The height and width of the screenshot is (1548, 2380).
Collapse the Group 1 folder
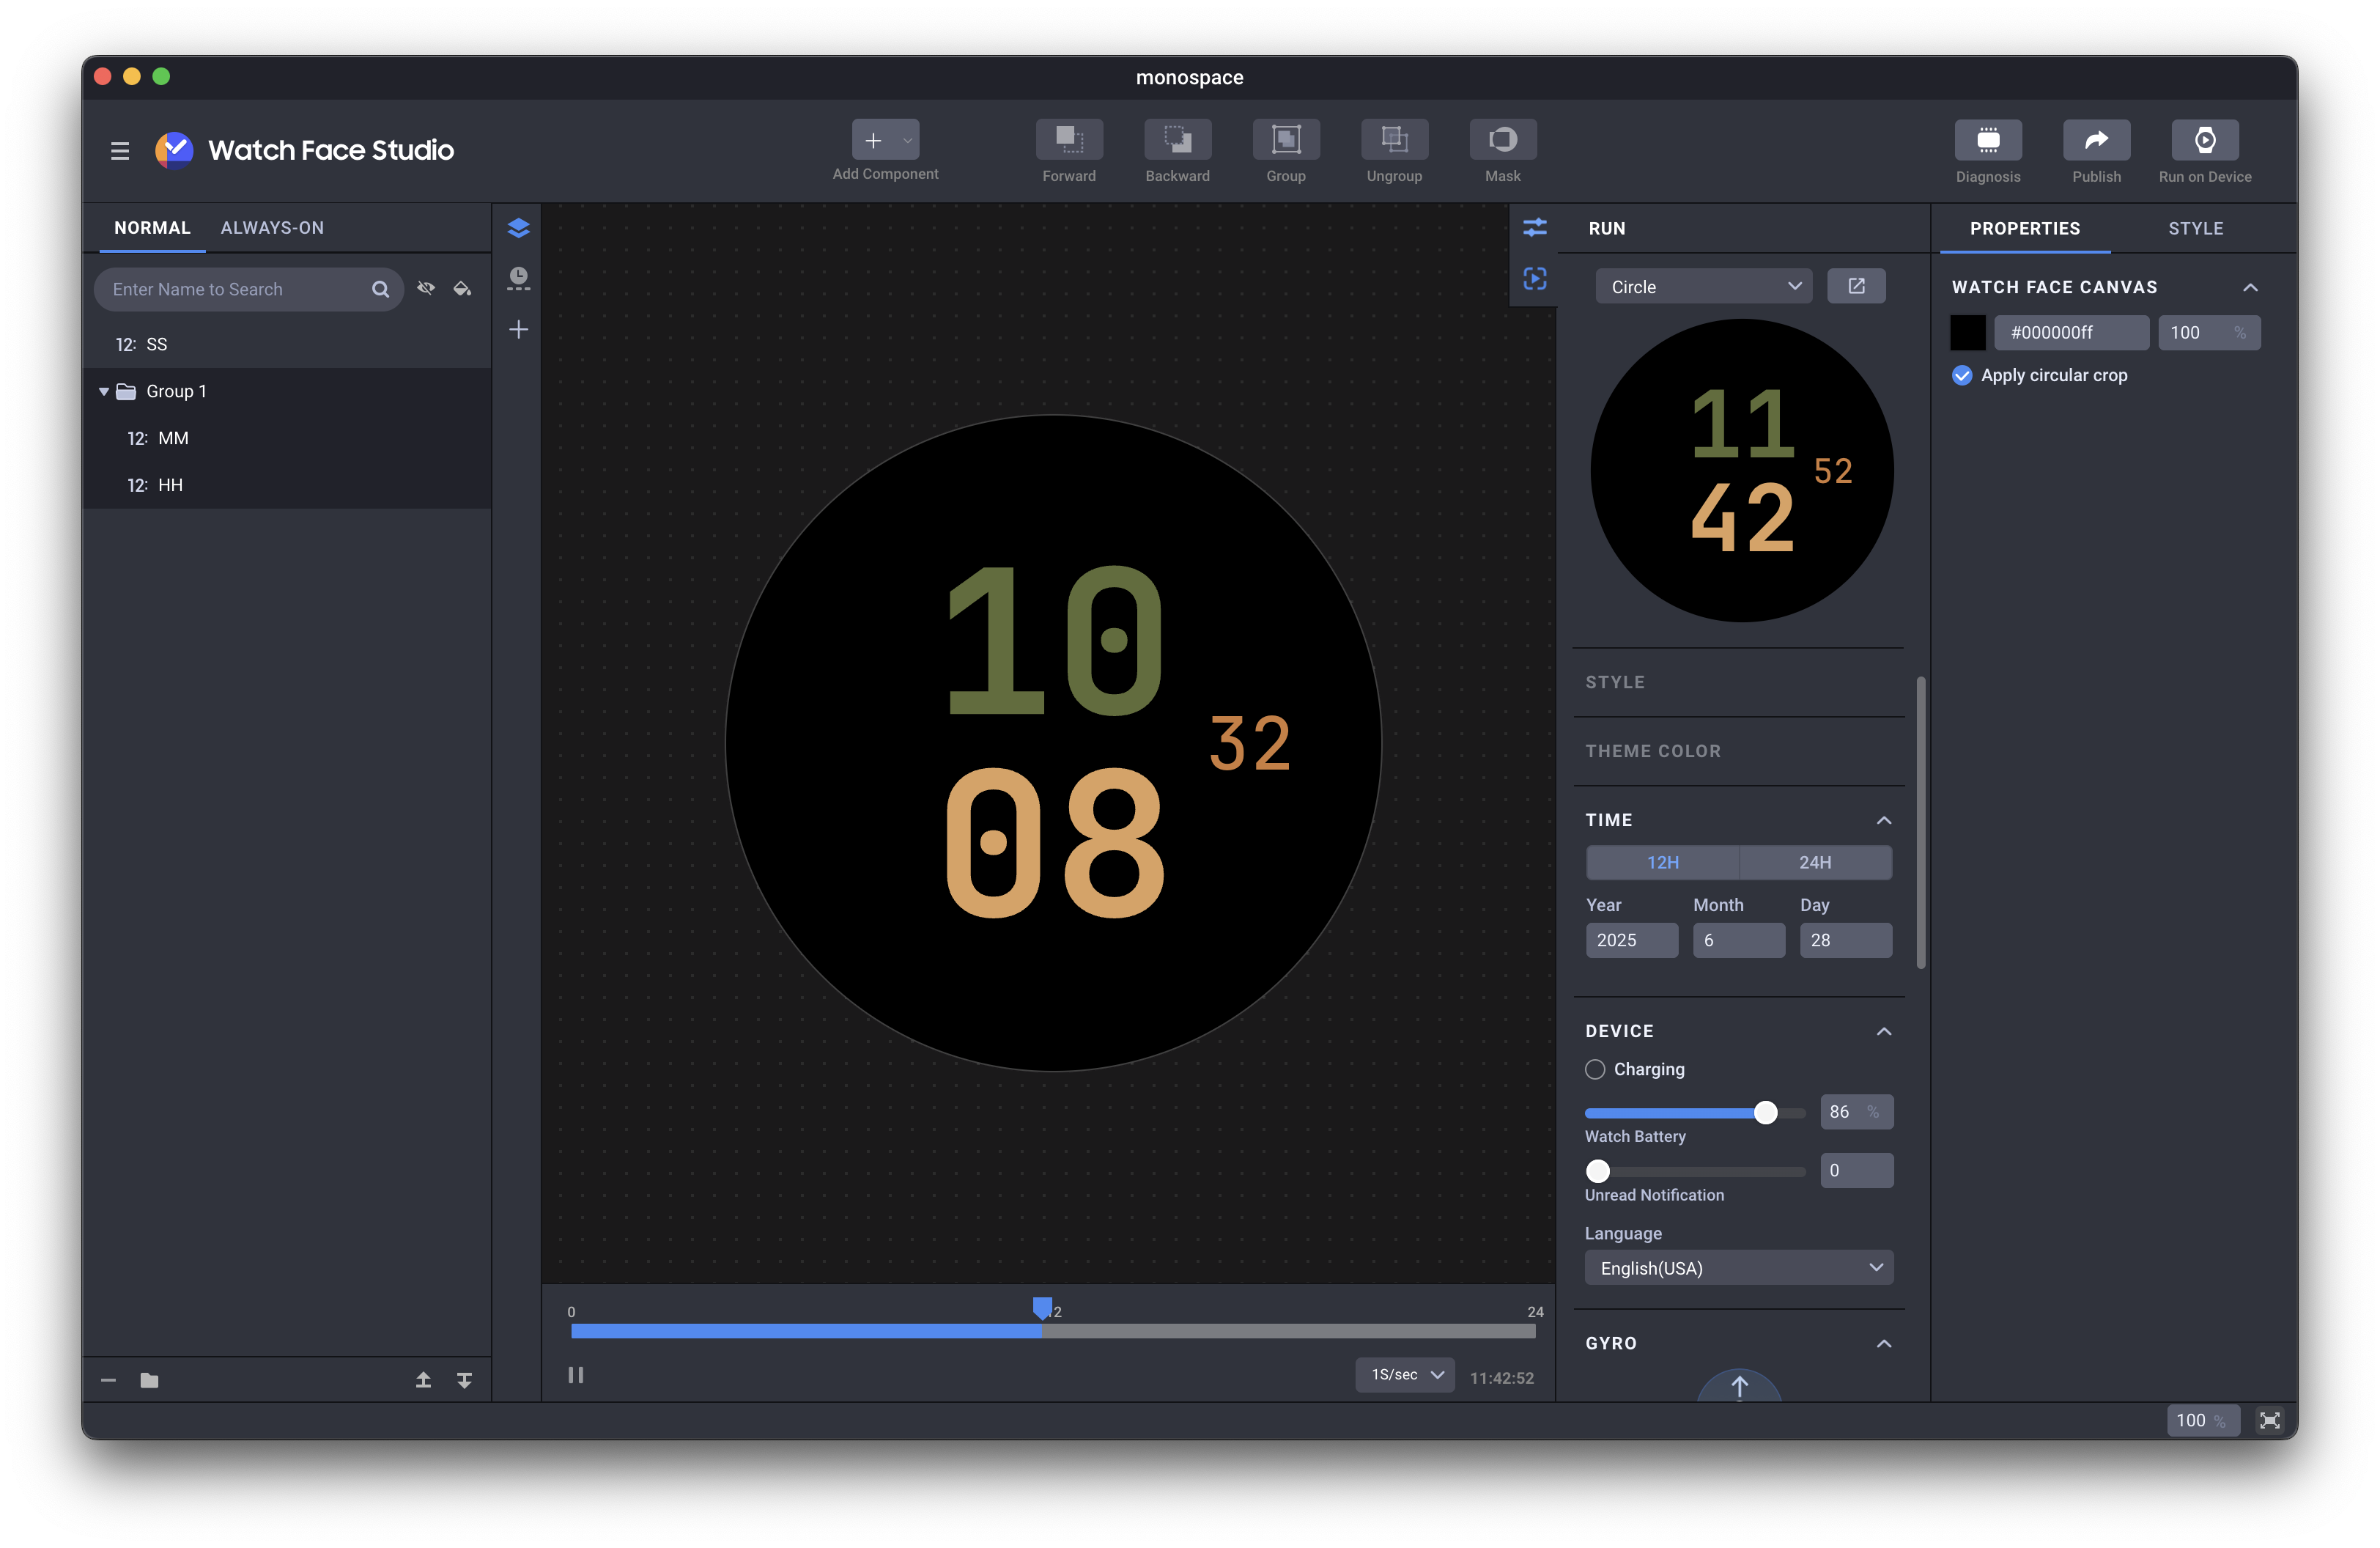[104, 391]
